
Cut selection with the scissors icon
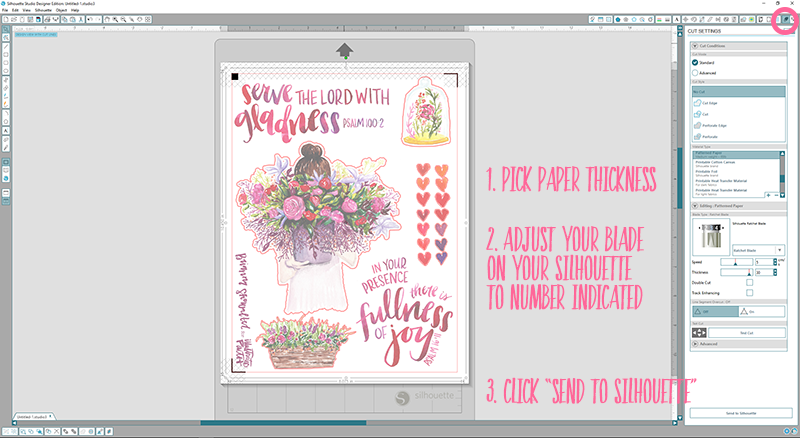tap(81, 19)
